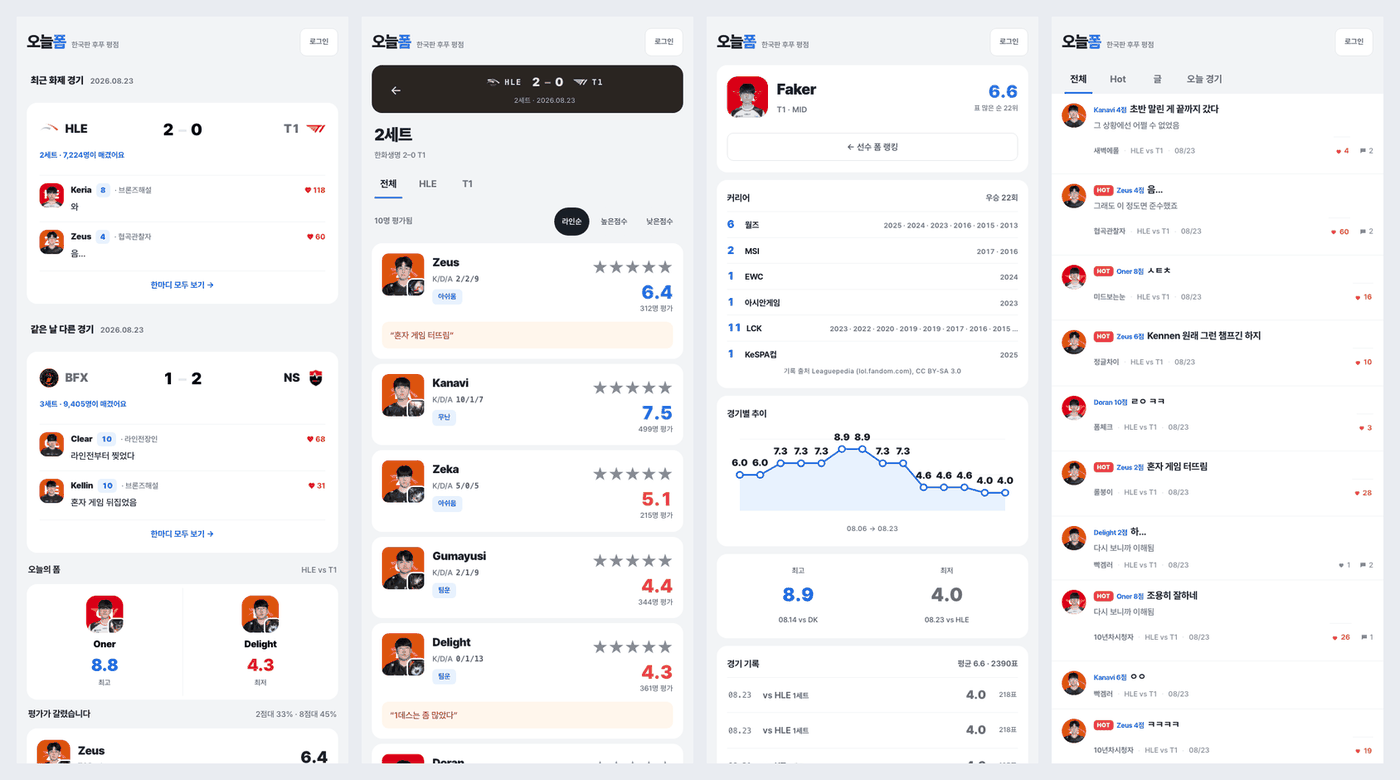Image resolution: width=1400 pixels, height=780 pixels.
Task: Tap Clear's avatar in the BFX match comments
Action: pos(52,444)
